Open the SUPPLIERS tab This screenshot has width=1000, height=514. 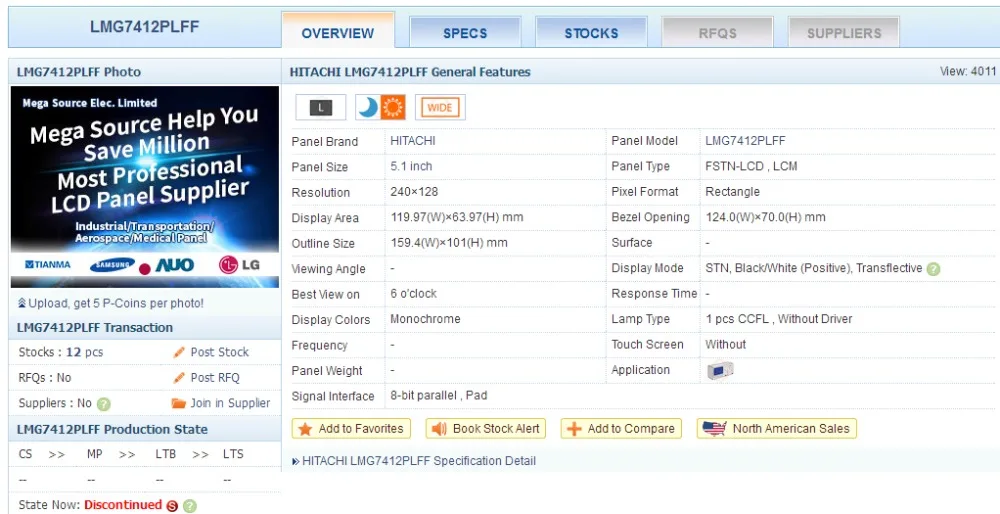click(x=844, y=33)
